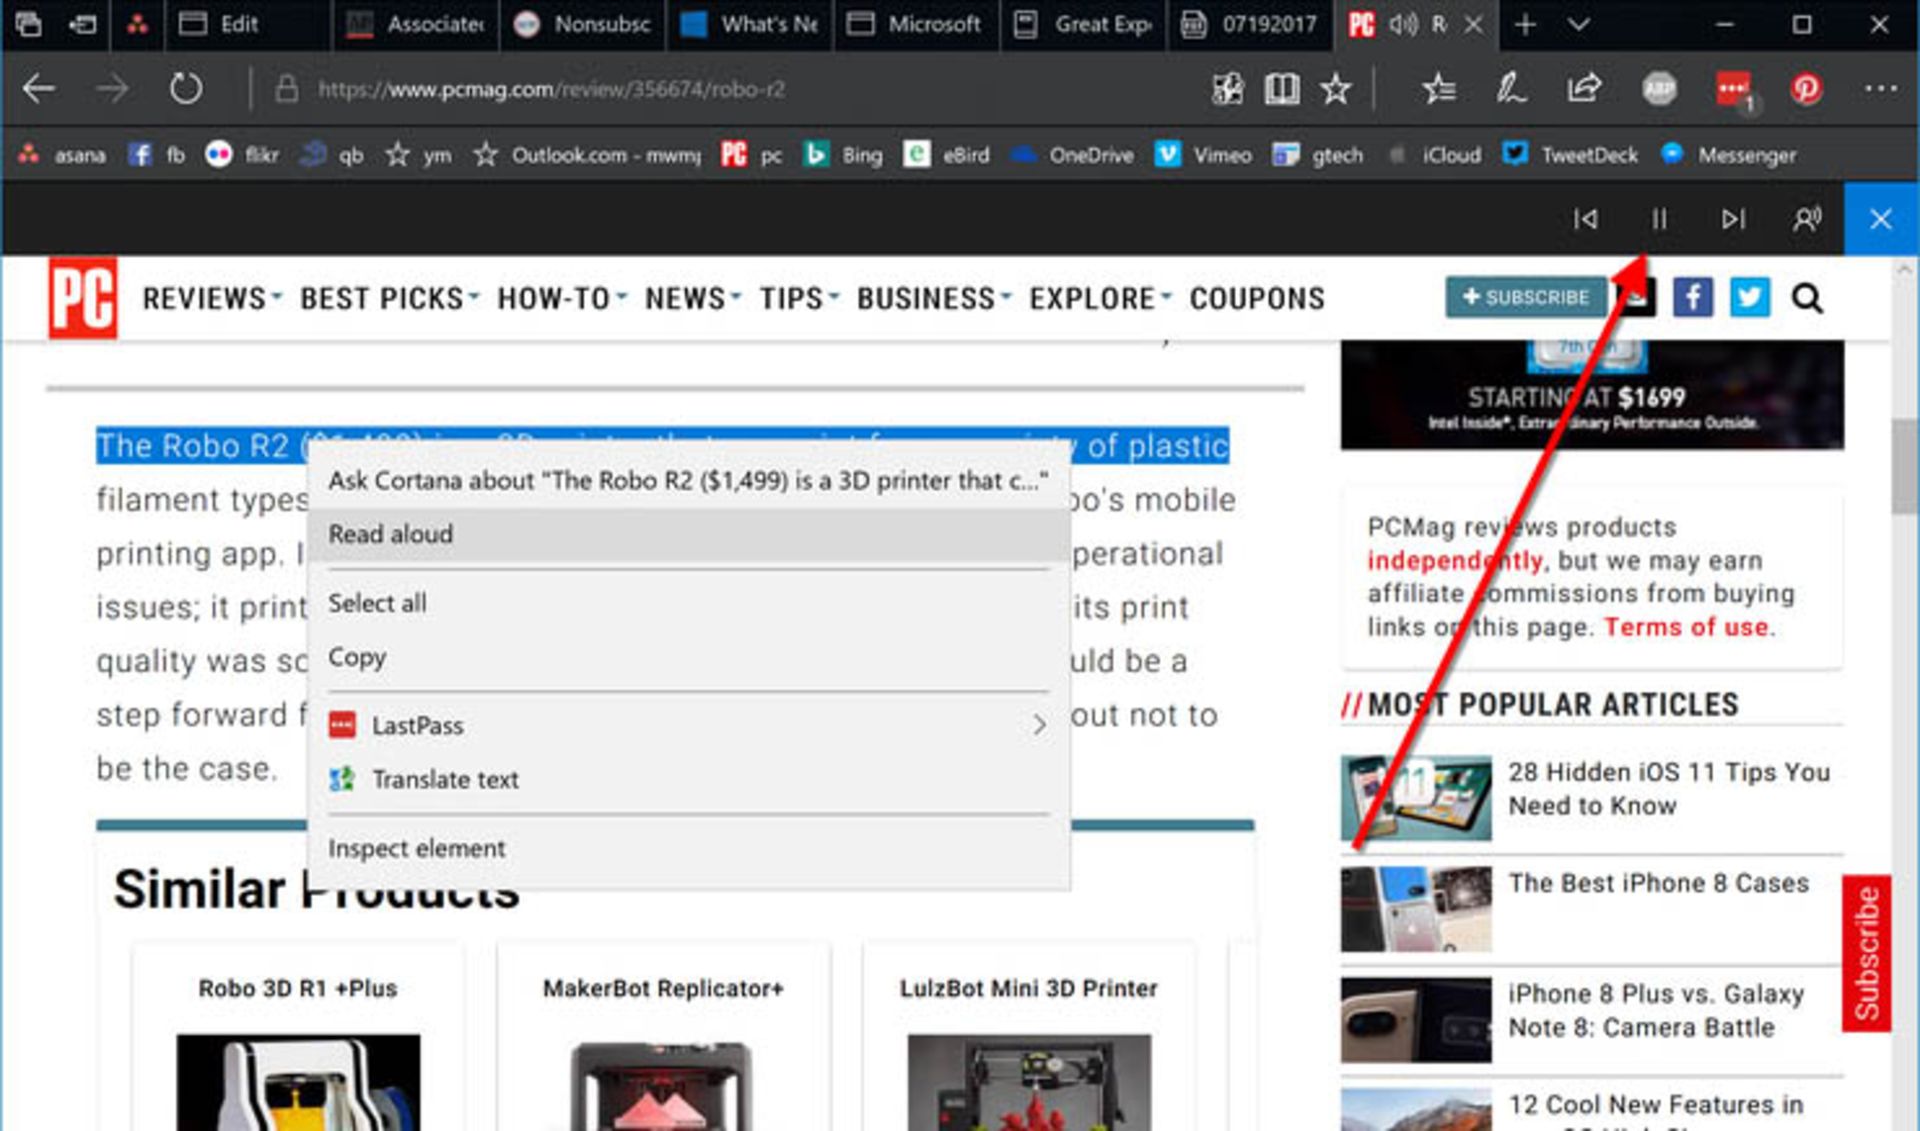Skip to next paragraph in read aloud
Viewport: 1920px width, 1131px height.
1733,219
